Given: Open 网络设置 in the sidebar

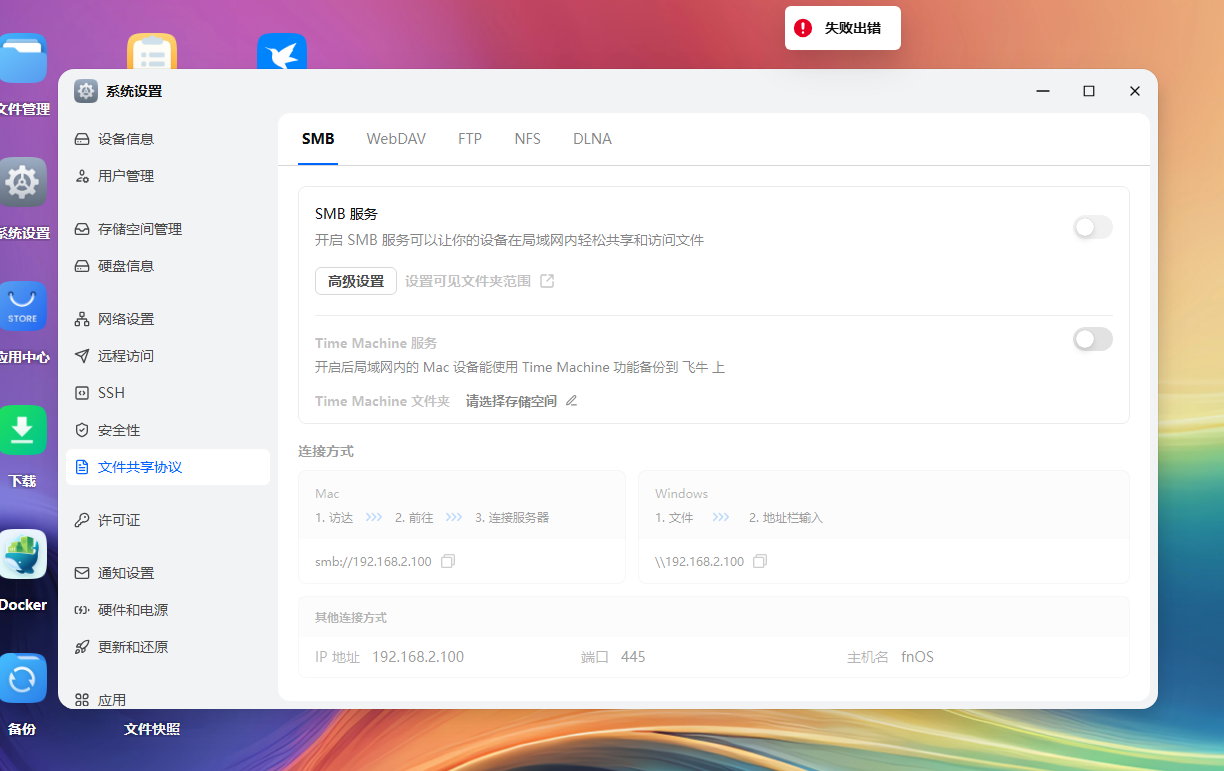Looking at the screenshot, I should click(x=128, y=318).
